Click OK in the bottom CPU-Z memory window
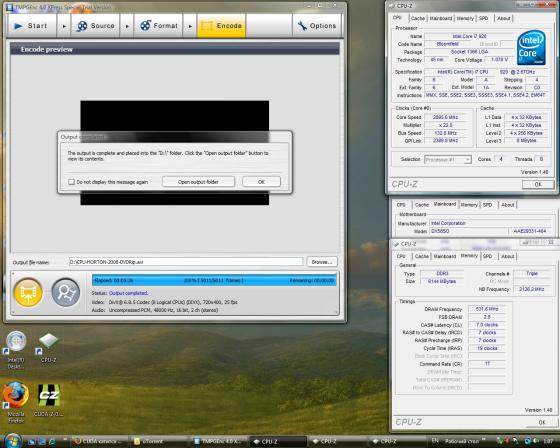Screen dimensions: 560x448 [541, 422]
